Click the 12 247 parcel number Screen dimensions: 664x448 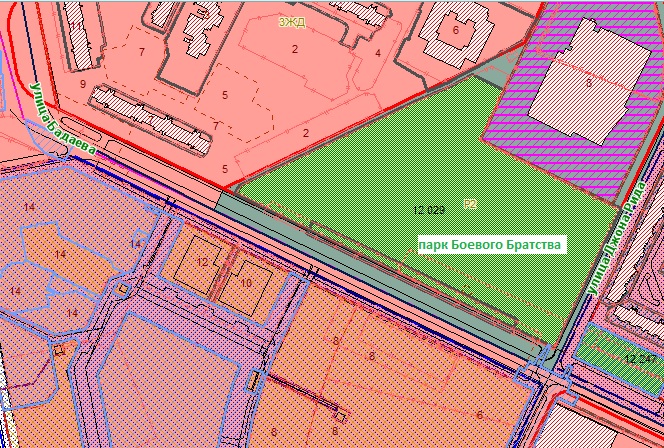point(640,358)
